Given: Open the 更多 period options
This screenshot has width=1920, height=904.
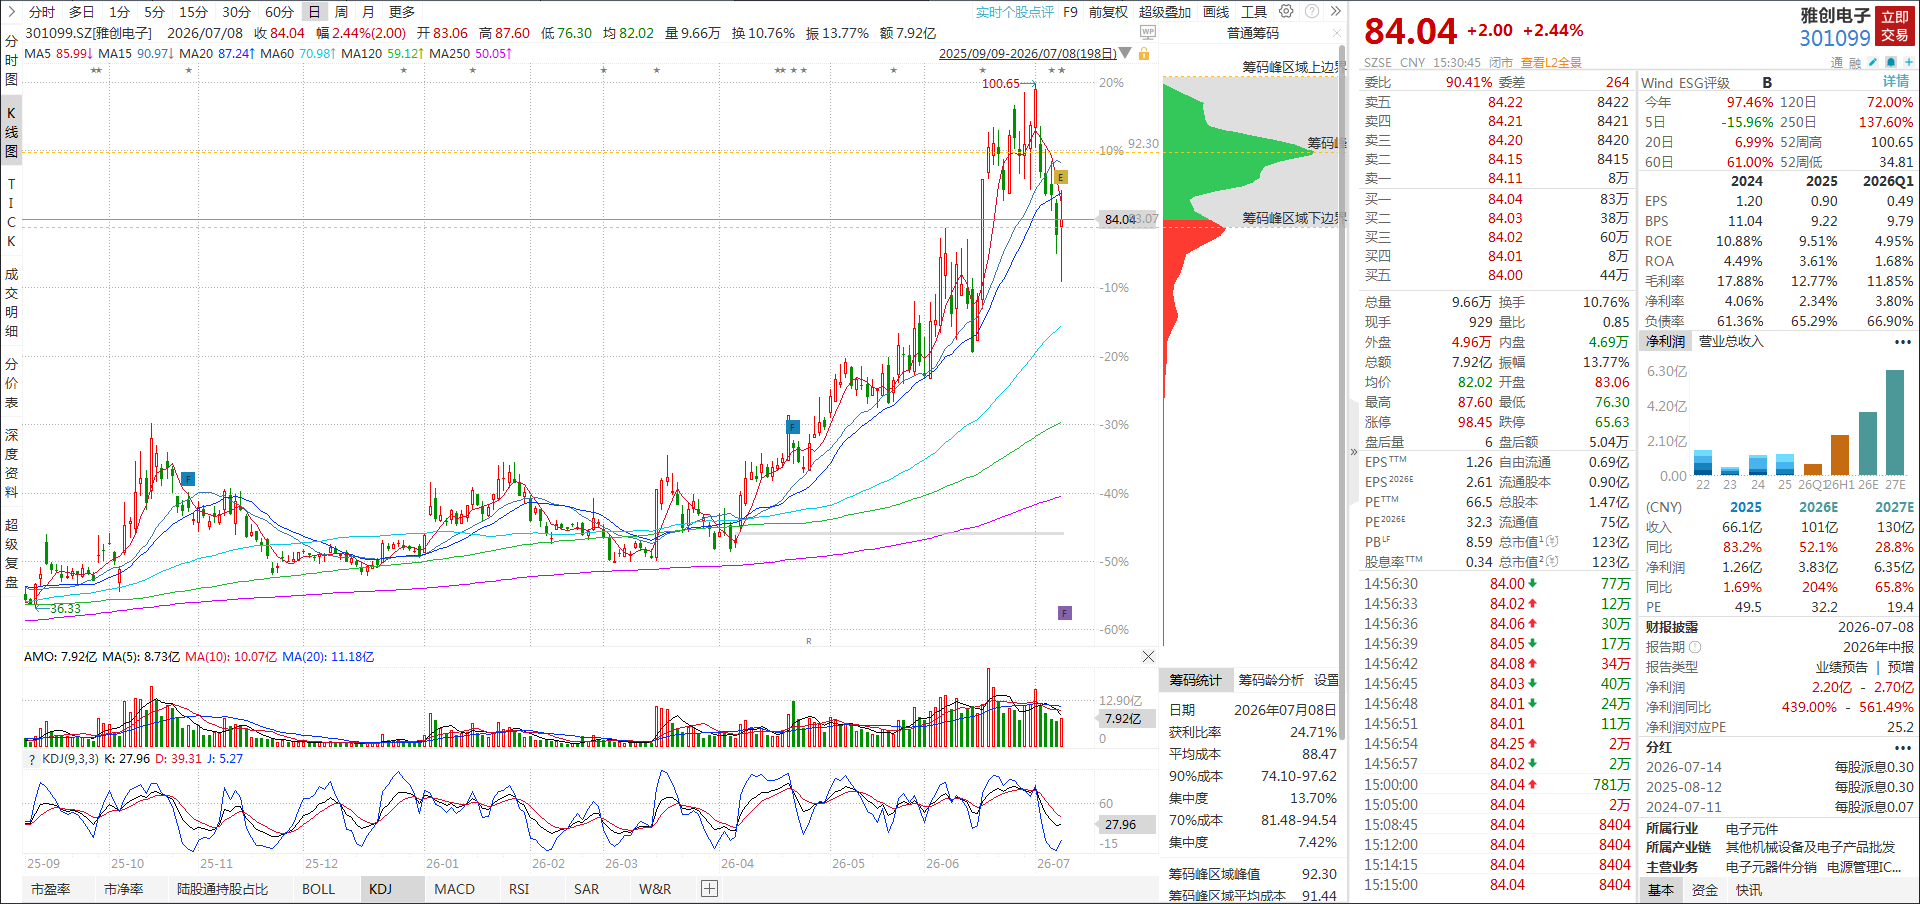Looking at the screenshot, I should coord(401,12).
